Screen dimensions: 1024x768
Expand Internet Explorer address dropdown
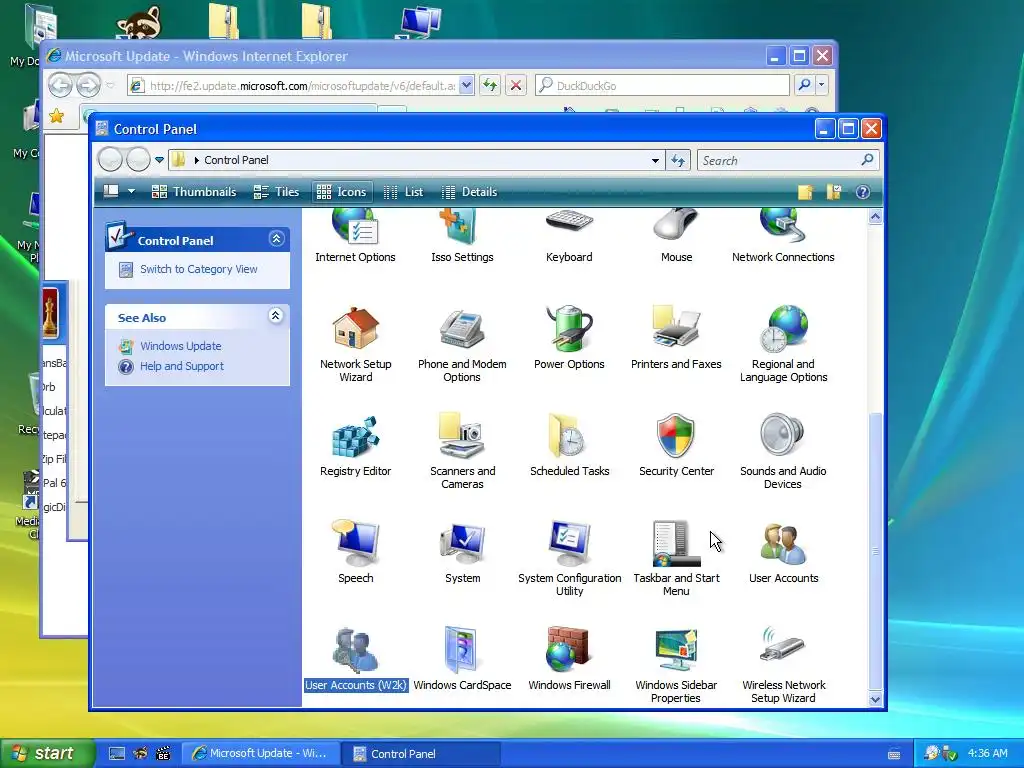(x=466, y=86)
